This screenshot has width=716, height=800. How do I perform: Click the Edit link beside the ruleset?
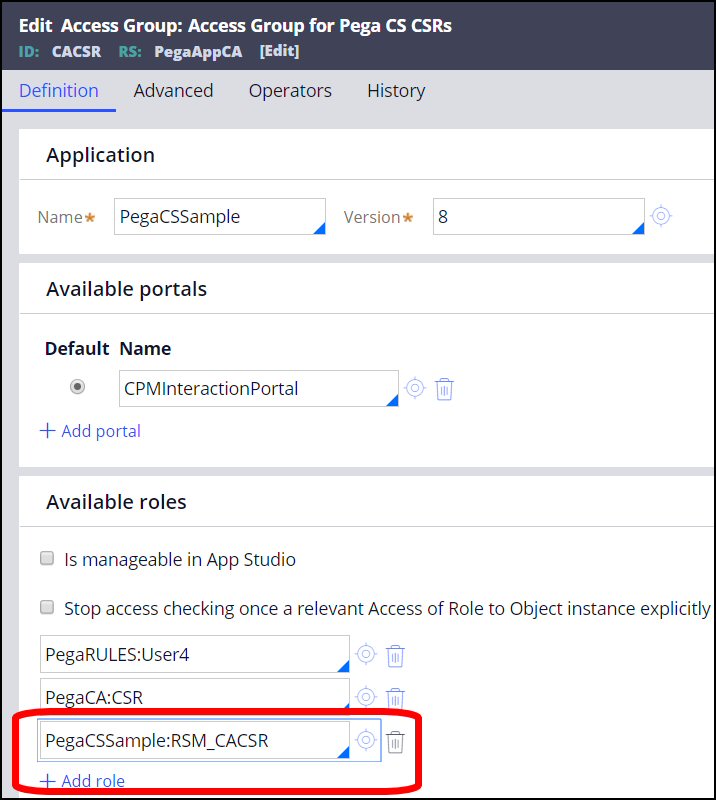pos(279,51)
